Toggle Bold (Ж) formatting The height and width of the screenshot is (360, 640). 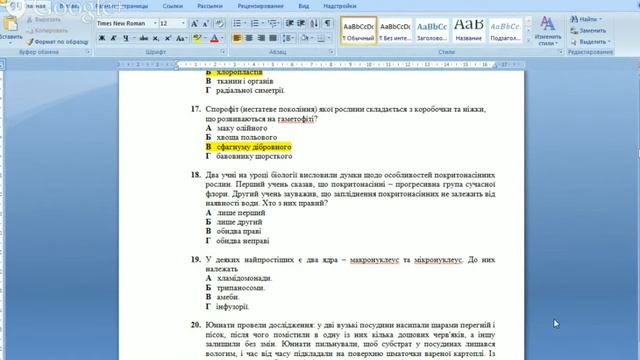tap(102, 38)
